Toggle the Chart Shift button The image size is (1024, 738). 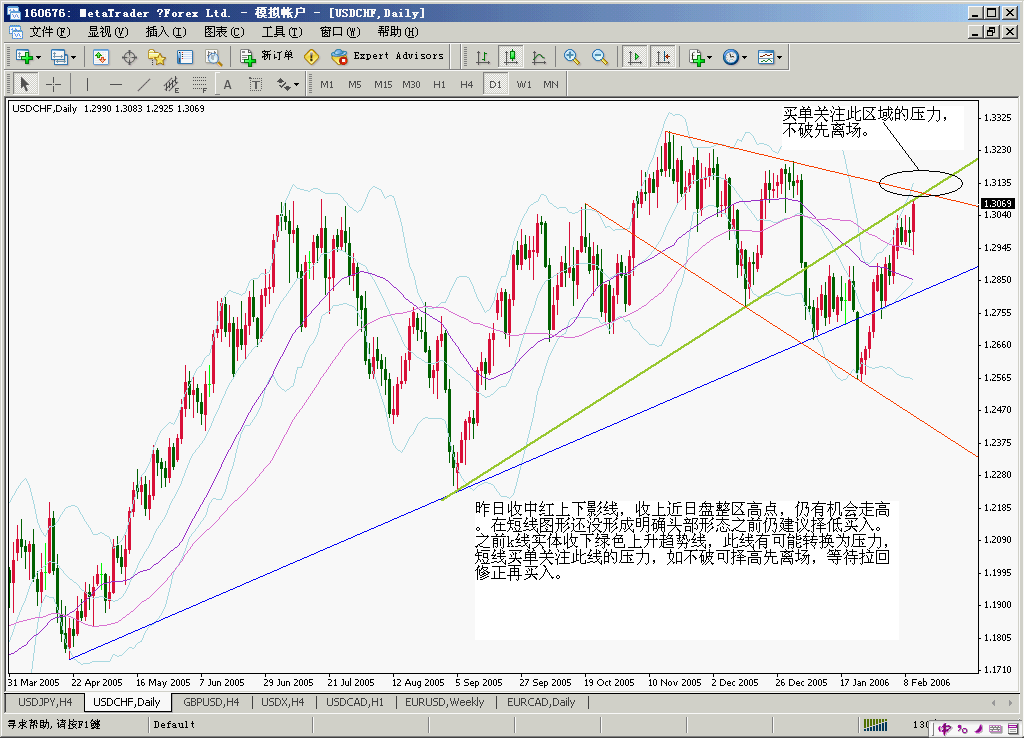[662, 57]
